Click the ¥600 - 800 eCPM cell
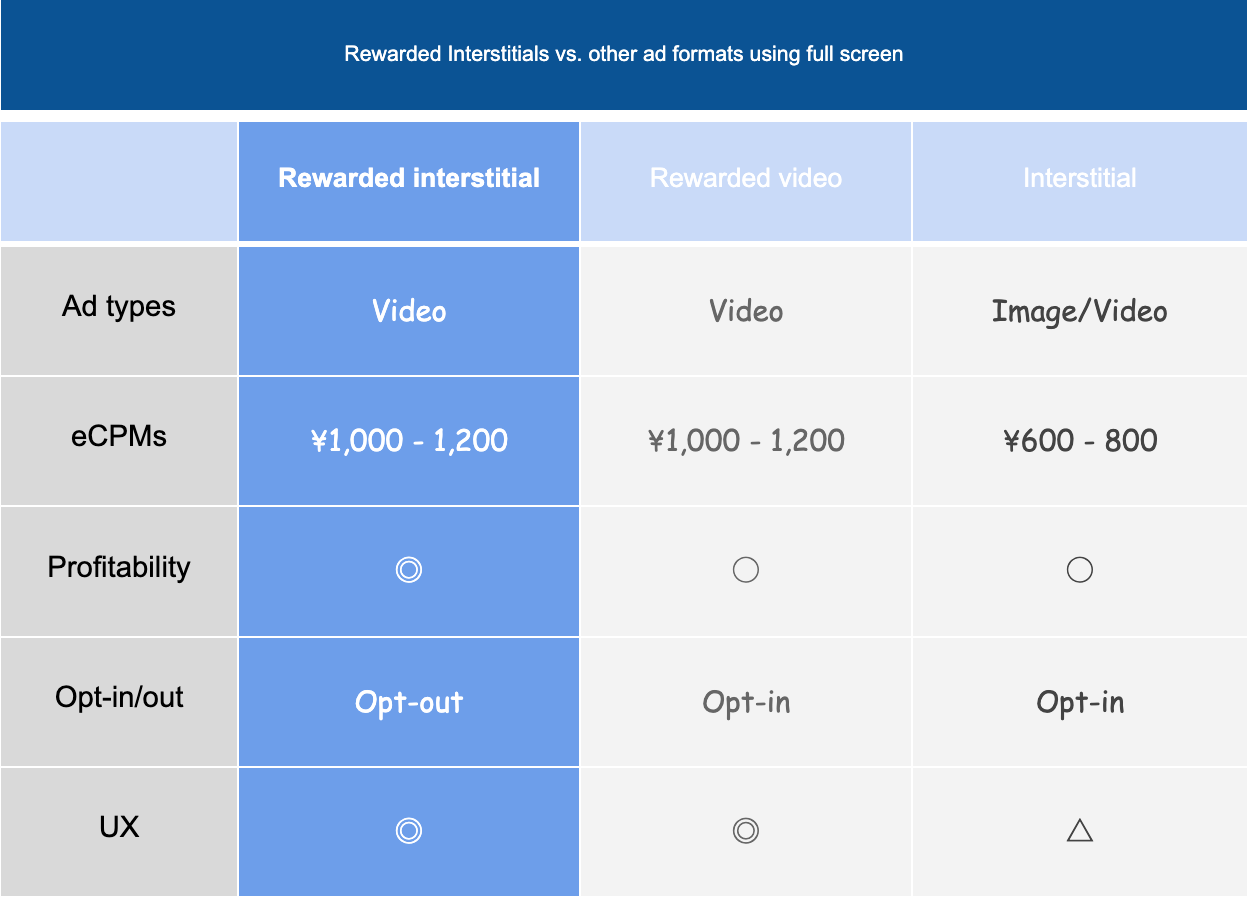 tap(1079, 440)
